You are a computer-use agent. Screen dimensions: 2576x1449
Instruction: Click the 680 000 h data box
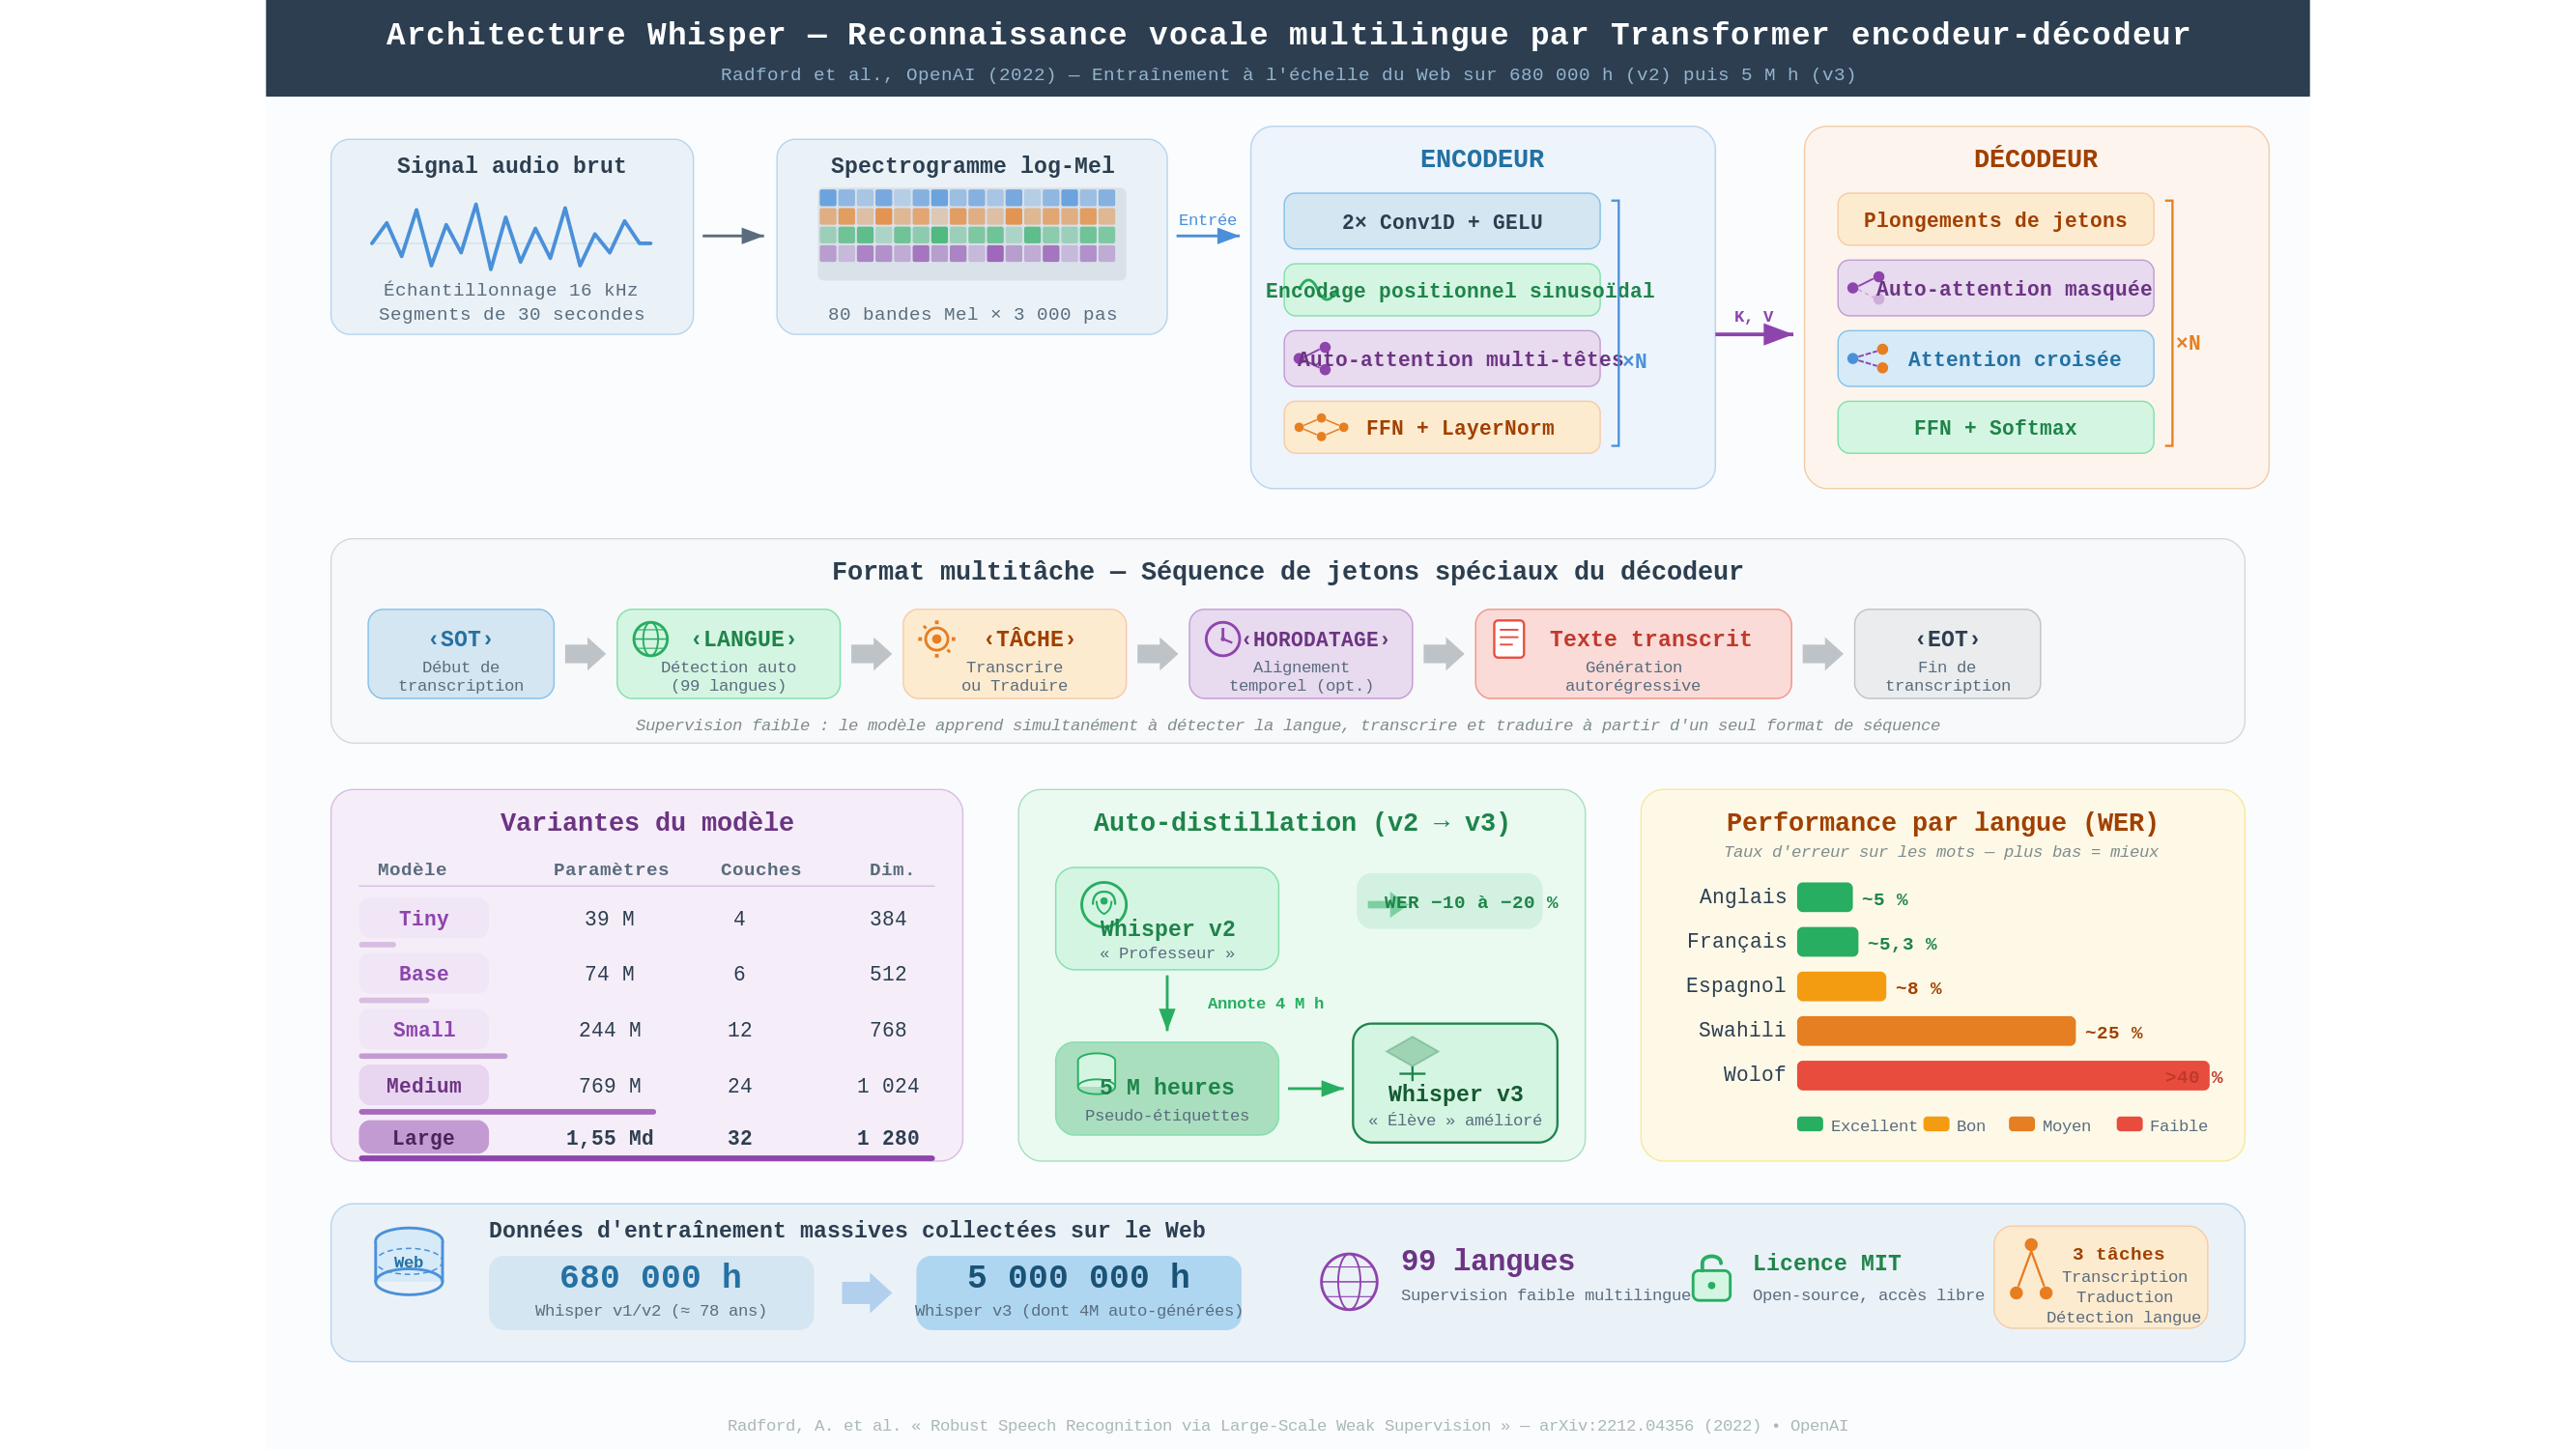(650, 1291)
